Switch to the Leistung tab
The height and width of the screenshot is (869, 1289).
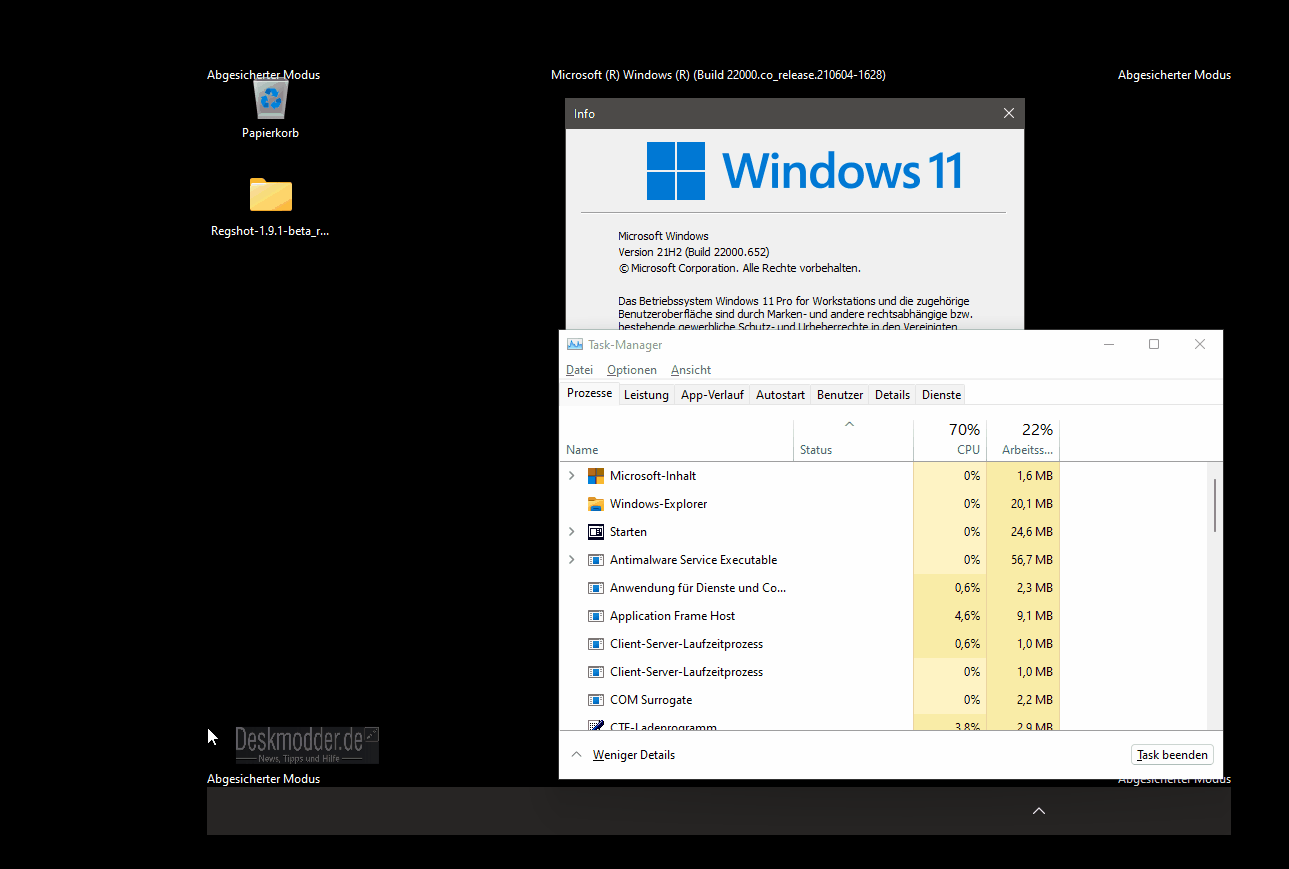tap(646, 394)
